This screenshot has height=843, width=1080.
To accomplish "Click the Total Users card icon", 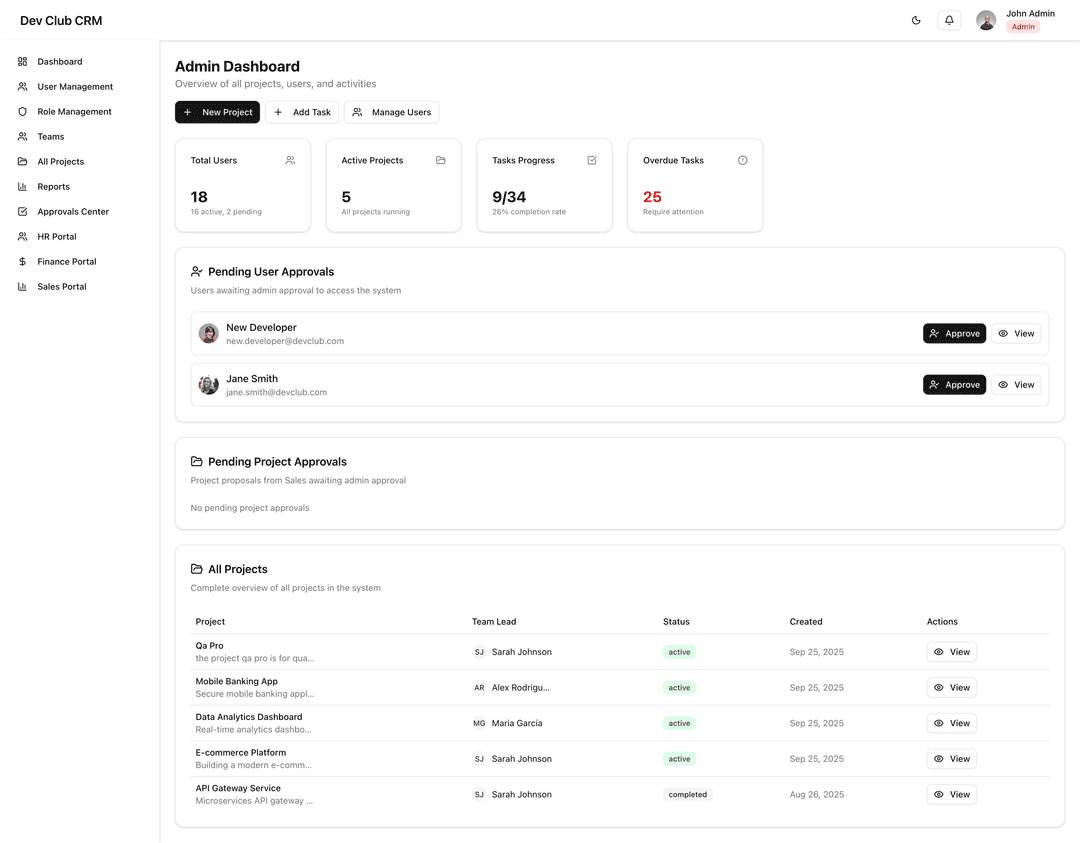I will click(290, 160).
